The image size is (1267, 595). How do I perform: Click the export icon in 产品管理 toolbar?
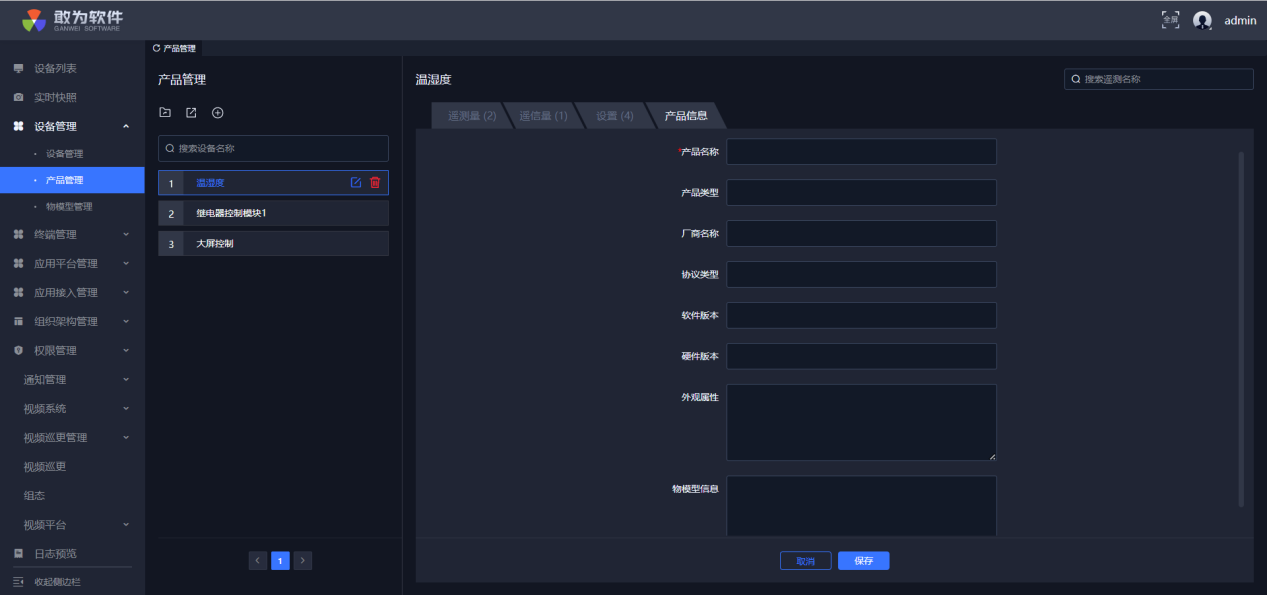tap(191, 113)
